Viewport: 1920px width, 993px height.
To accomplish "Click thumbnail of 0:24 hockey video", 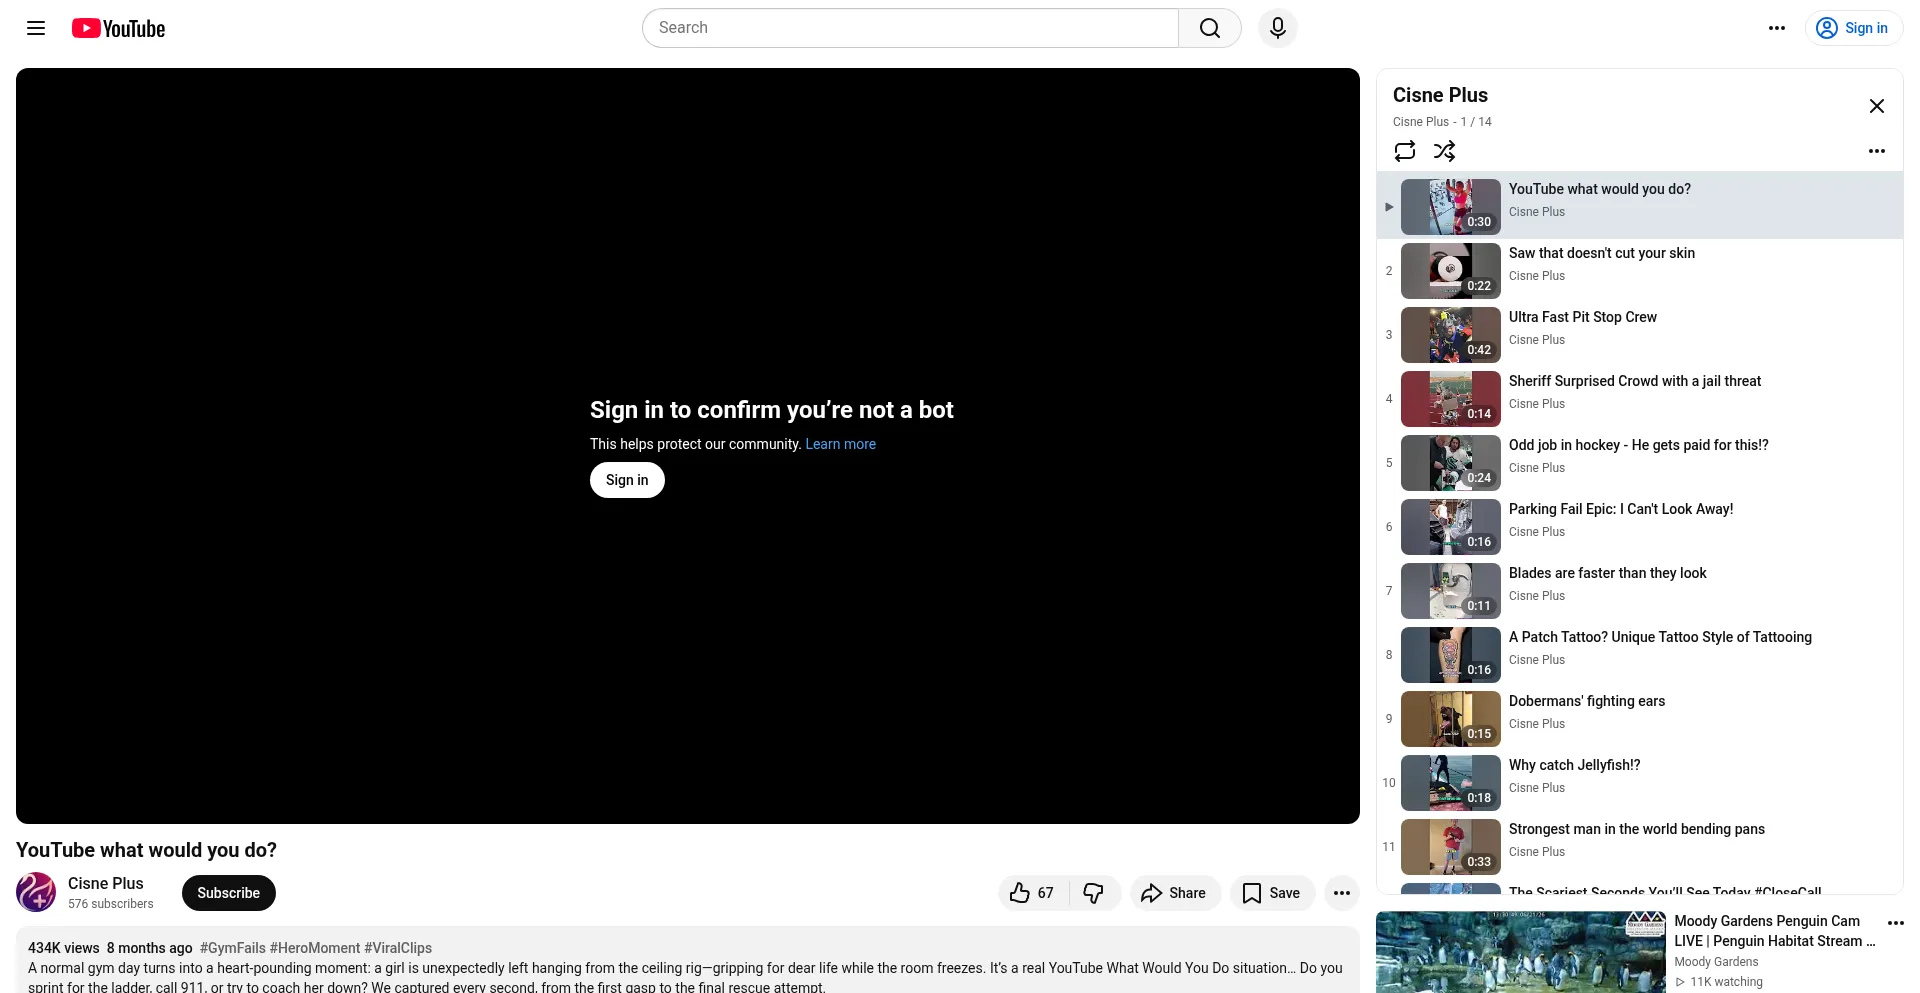I will [x=1450, y=463].
